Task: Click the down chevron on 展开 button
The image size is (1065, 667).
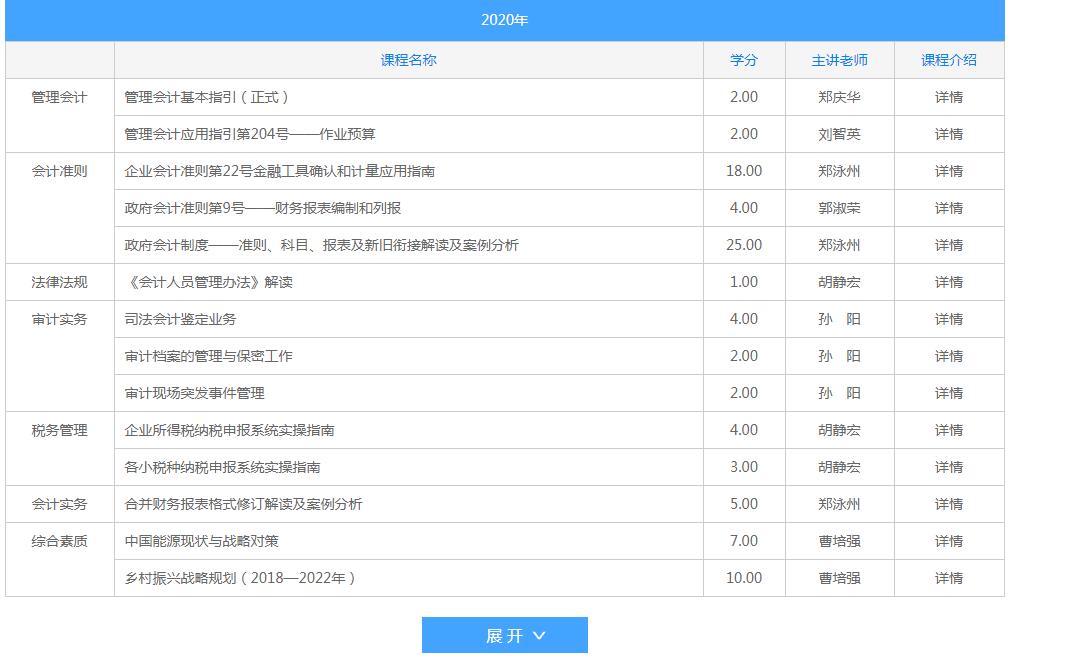Action: 540,636
